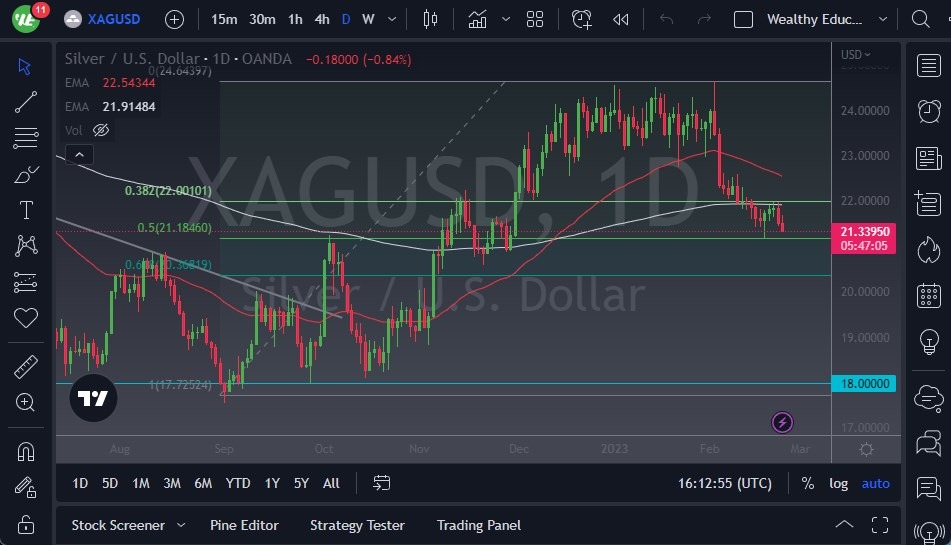Add symbol with the plus button
Image resolution: width=951 pixels, height=545 pixels.
(x=174, y=19)
